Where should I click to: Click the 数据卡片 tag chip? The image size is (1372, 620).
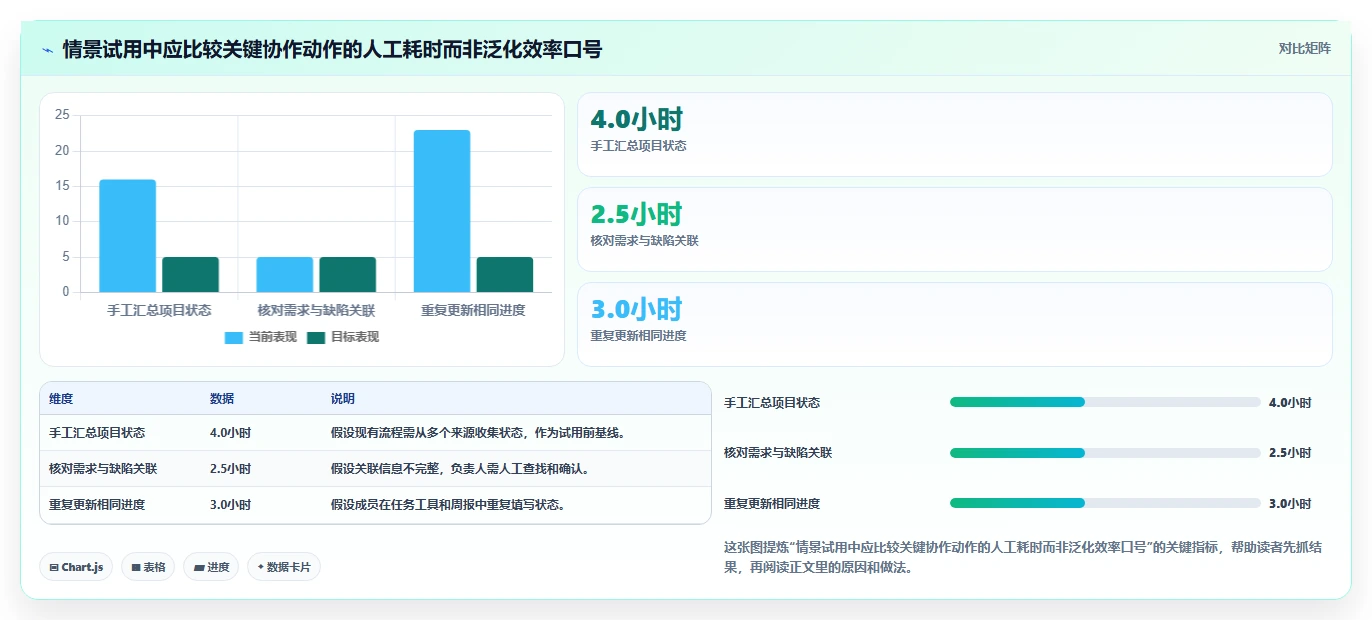(284, 567)
